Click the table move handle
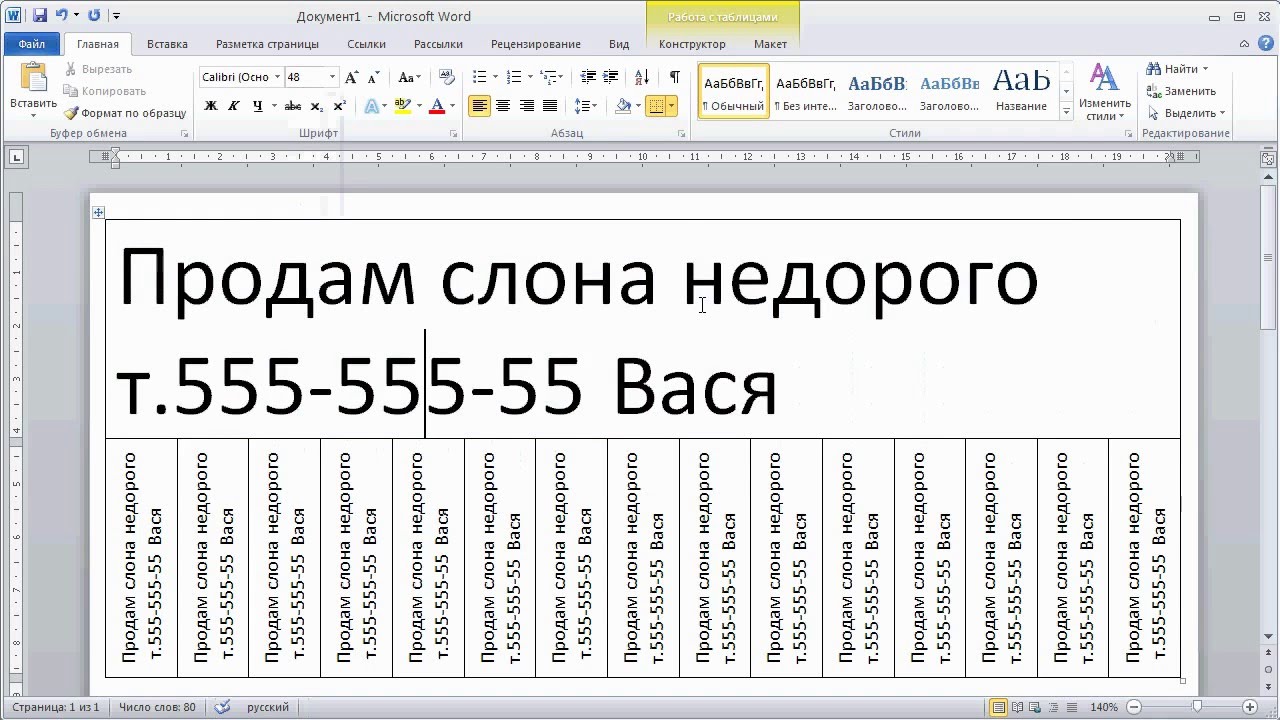This screenshot has height=720, width=1280. point(98,212)
